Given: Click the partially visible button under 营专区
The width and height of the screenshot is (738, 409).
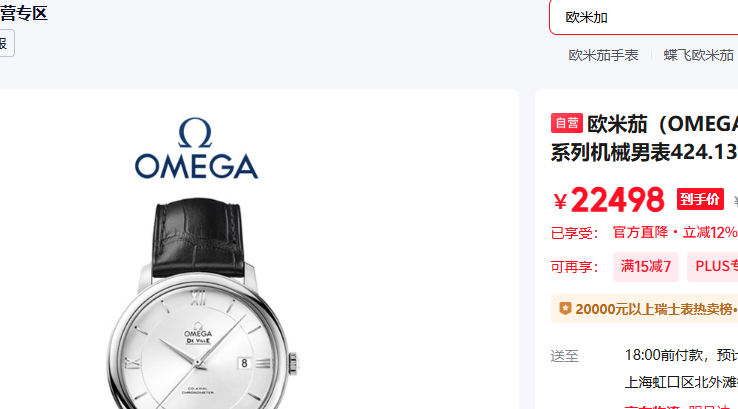Looking at the screenshot, I should pyautogui.click(x=7, y=43).
